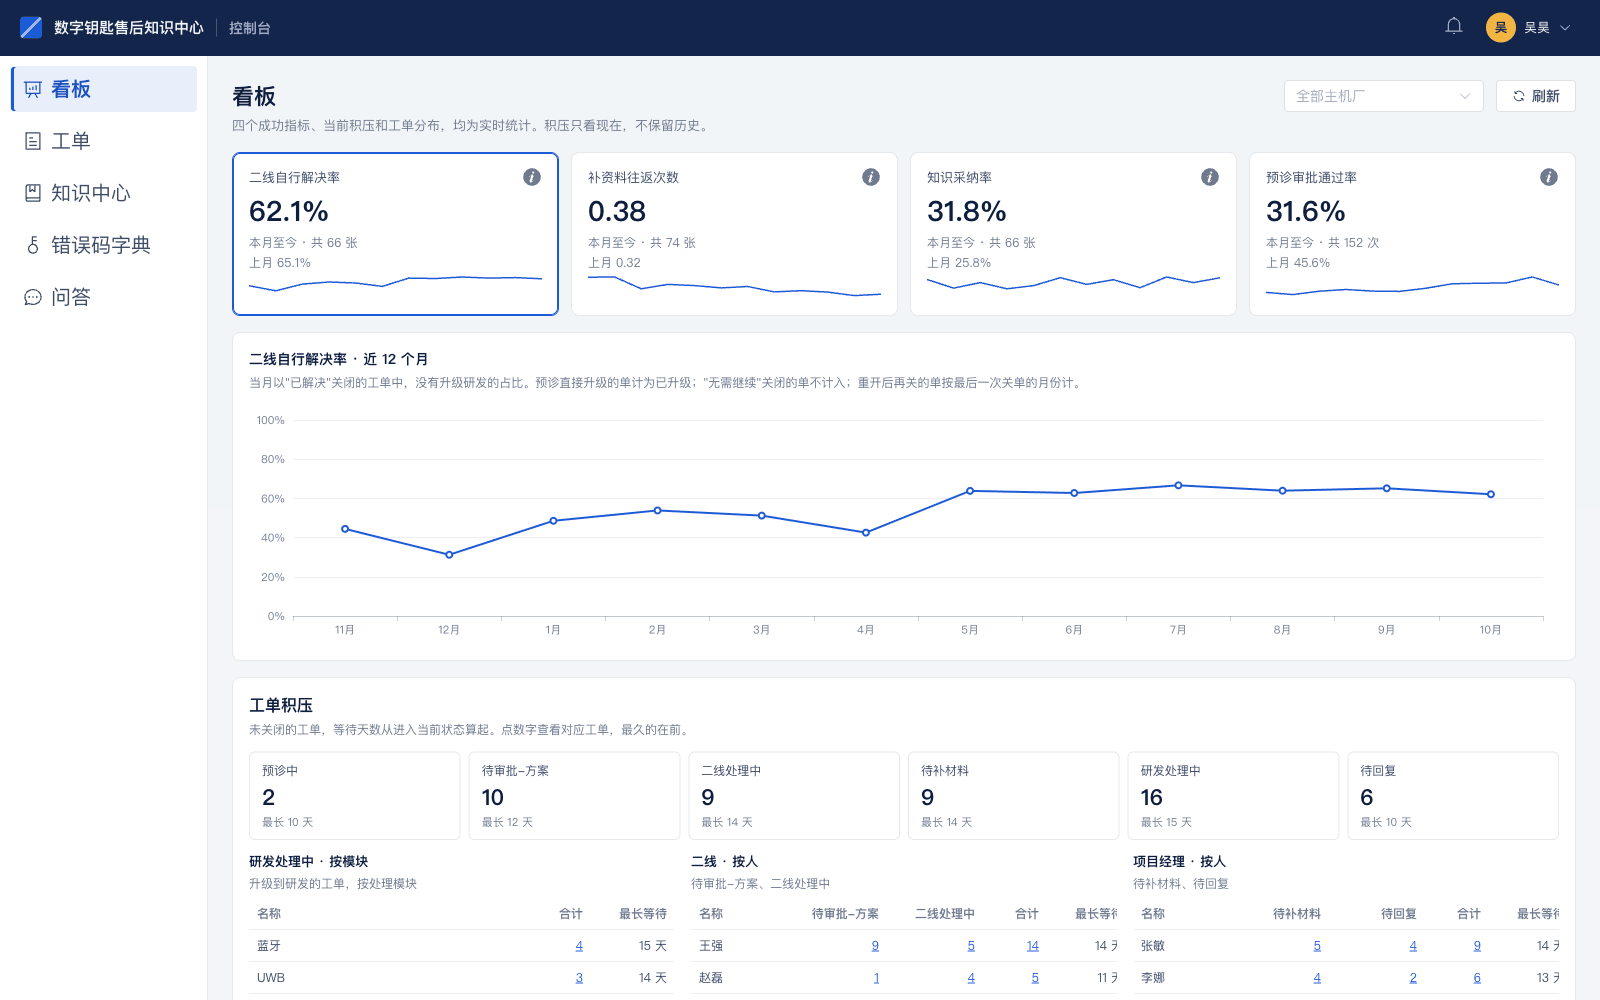Open 问答 in sidebar
The height and width of the screenshot is (1000, 1600).
[104, 297]
